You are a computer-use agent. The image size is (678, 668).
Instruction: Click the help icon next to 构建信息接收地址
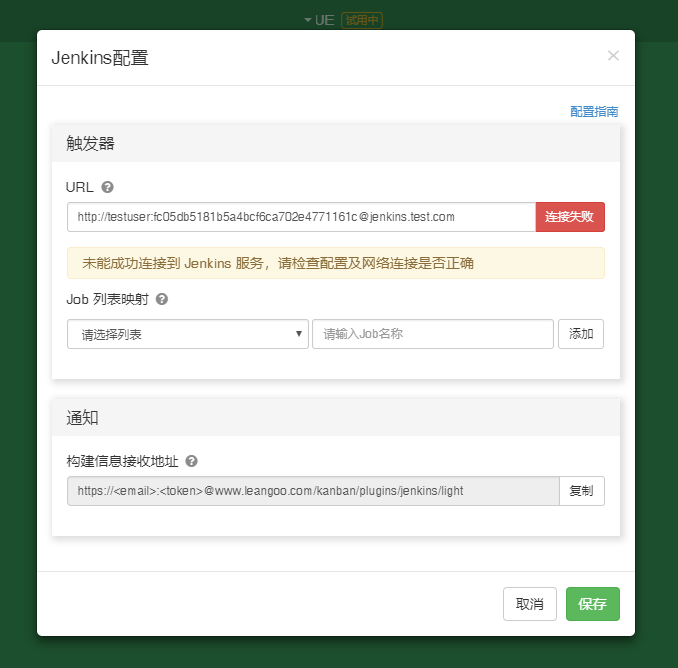[x=191, y=461]
